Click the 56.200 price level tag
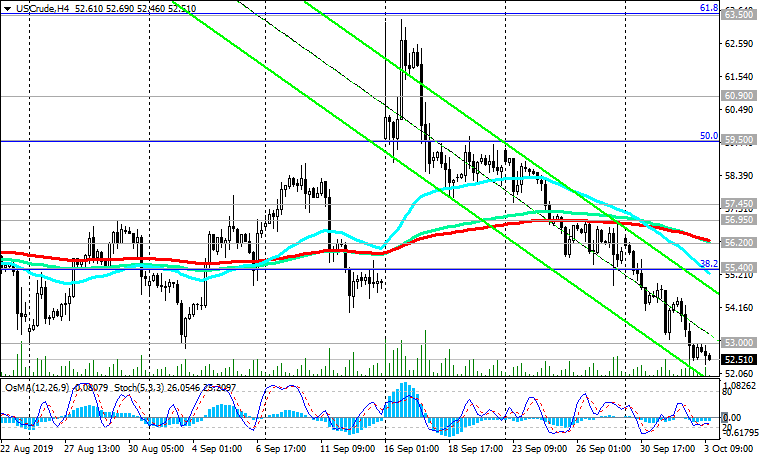Screen dimensions: 760x459 [739, 242]
